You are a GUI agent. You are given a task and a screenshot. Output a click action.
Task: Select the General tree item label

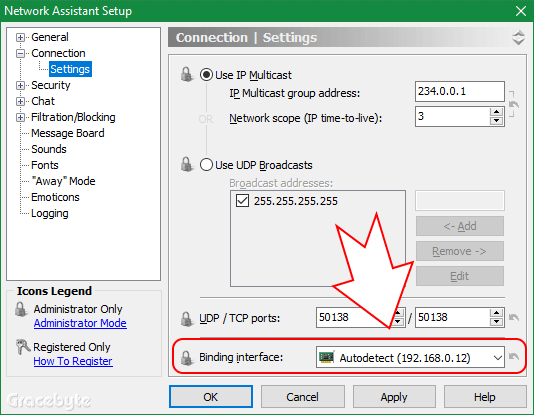[50, 37]
